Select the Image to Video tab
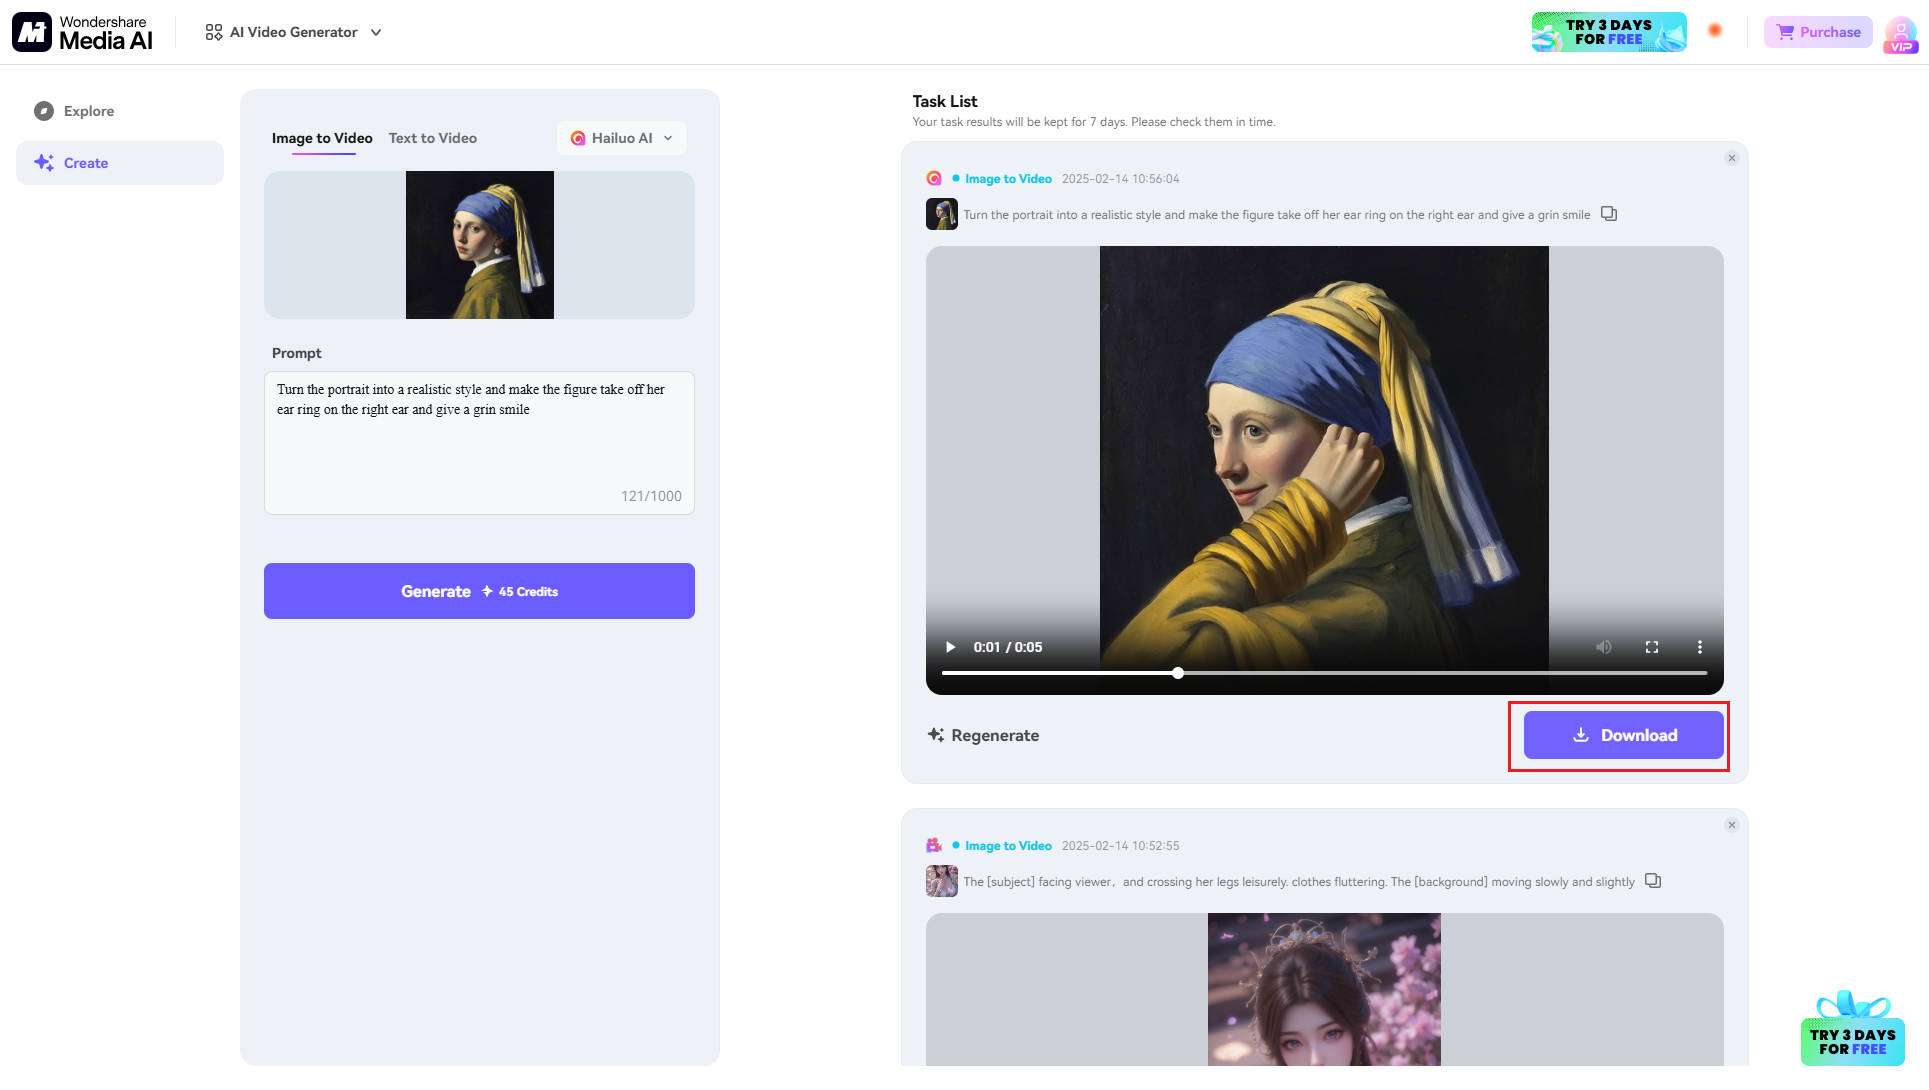The image size is (1929, 1090). click(321, 138)
